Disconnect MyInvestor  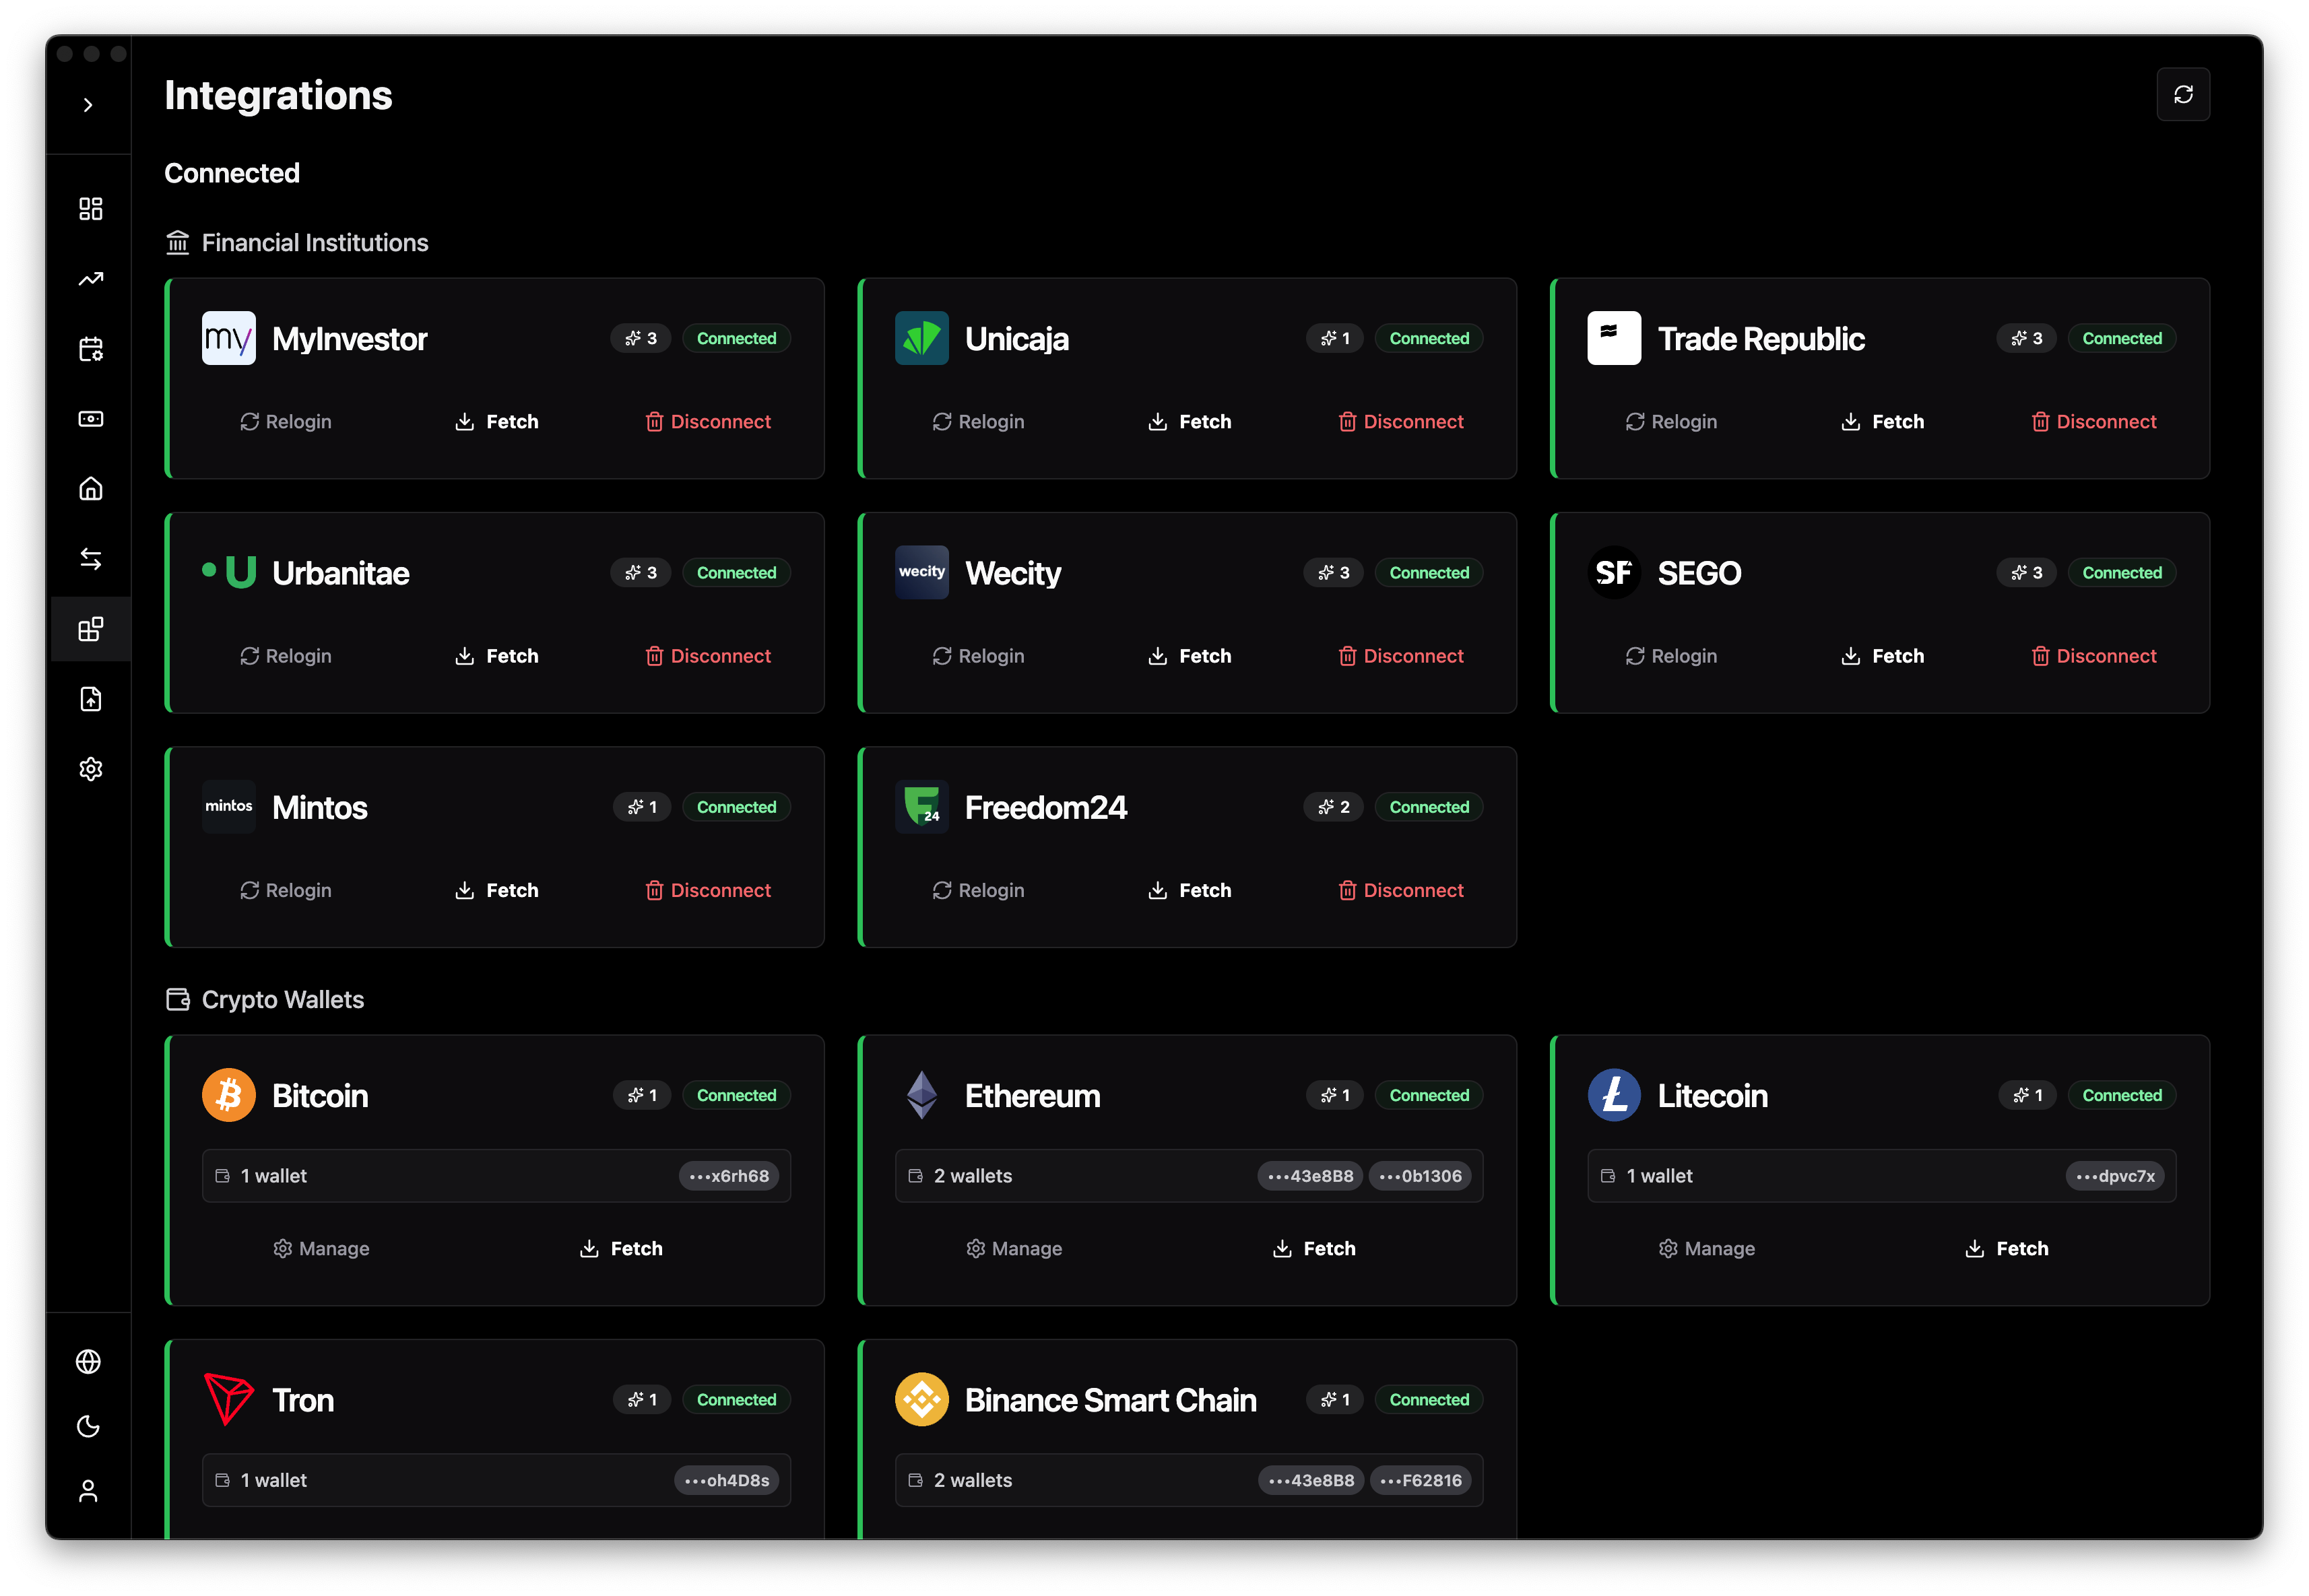708,422
